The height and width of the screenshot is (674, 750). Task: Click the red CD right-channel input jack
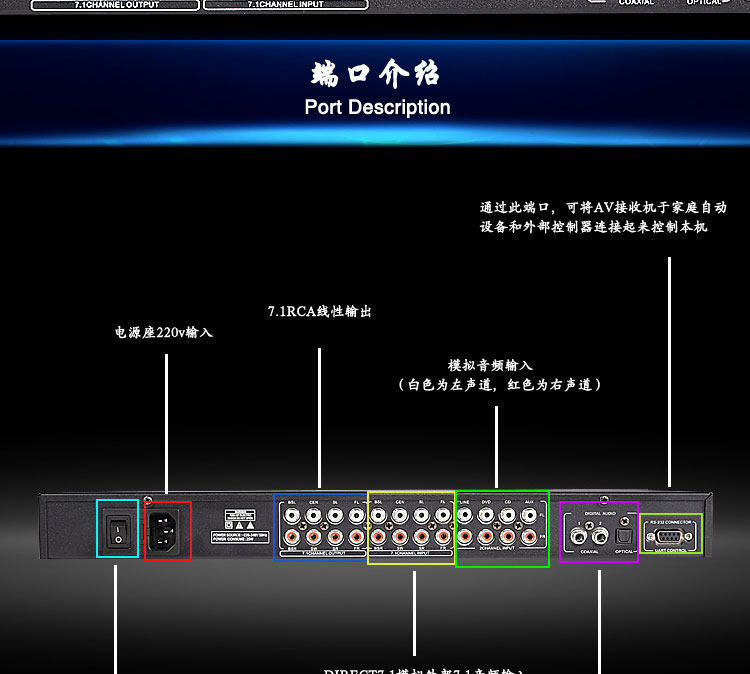point(507,536)
